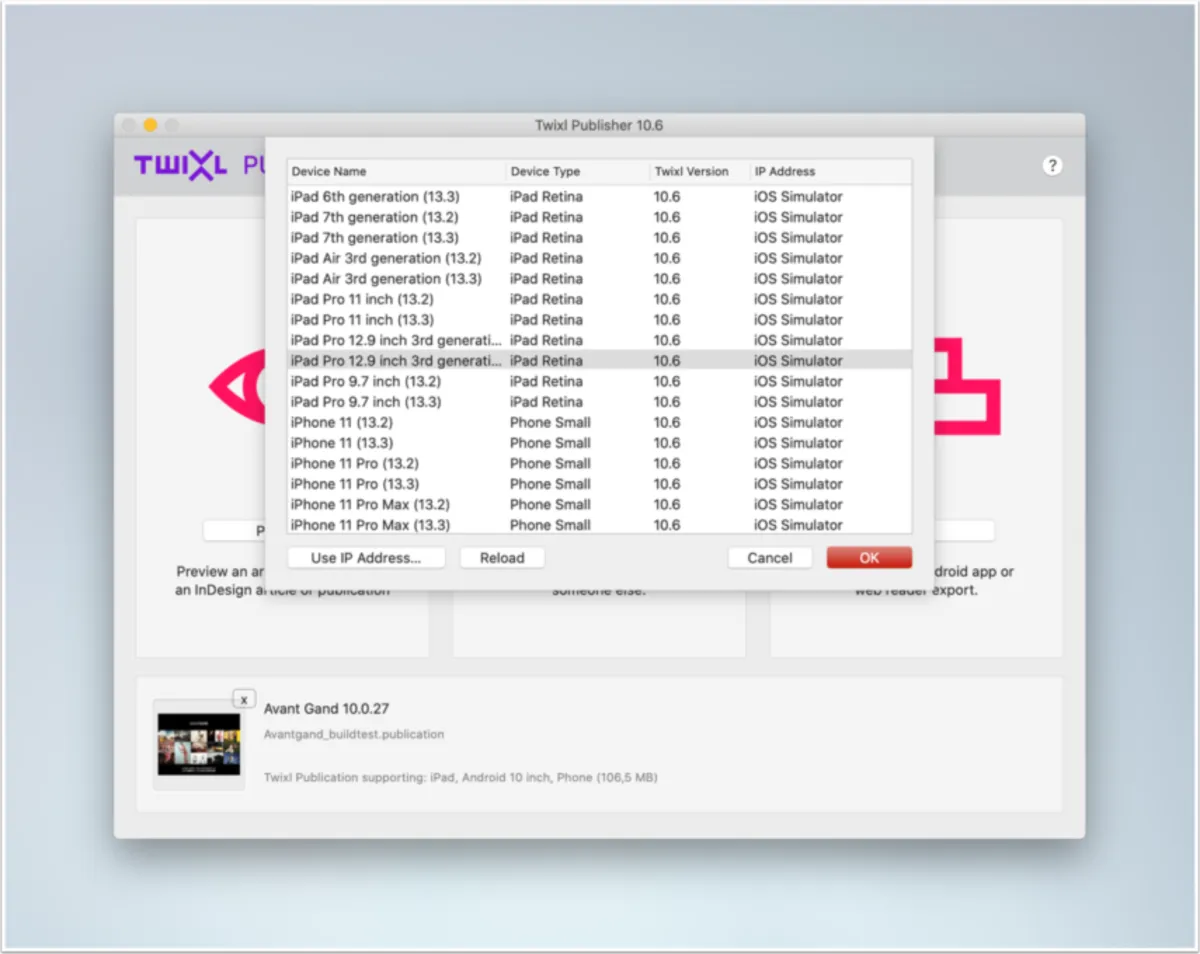The image size is (1200, 954).
Task: Click iOS Simulator in iPad Pro 11 inch (13.2) row
Action: pos(798,299)
